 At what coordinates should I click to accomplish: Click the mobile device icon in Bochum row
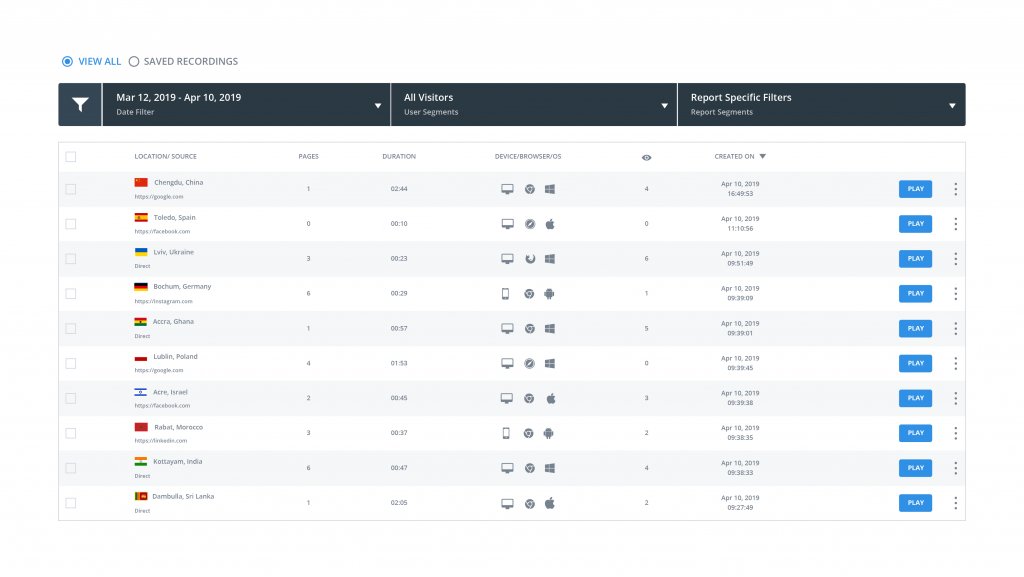(505, 294)
